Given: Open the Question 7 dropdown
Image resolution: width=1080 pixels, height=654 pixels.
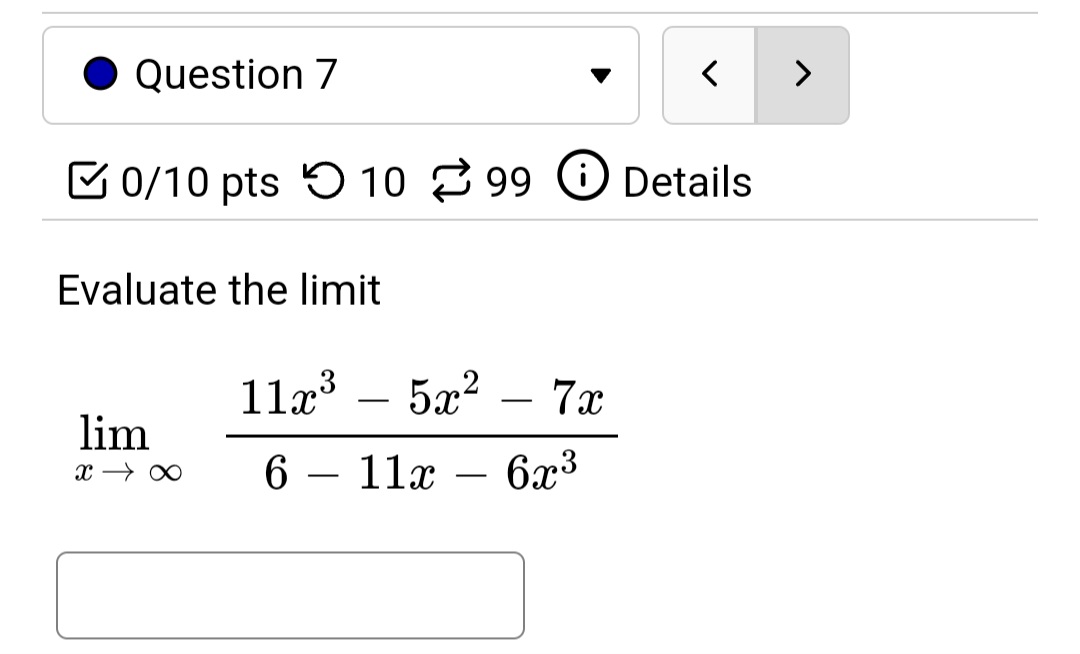Looking at the screenshot, I should point(340,74).
